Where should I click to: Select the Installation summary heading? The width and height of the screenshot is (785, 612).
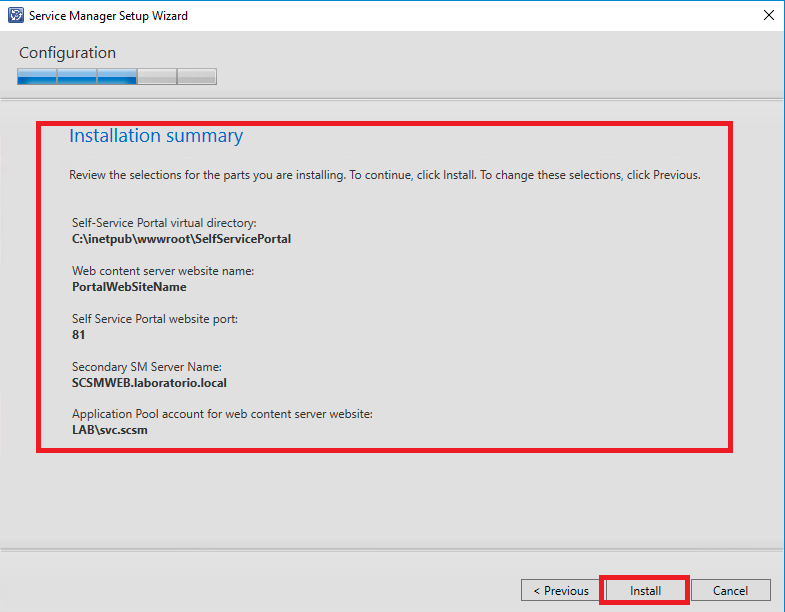[156, 136]
